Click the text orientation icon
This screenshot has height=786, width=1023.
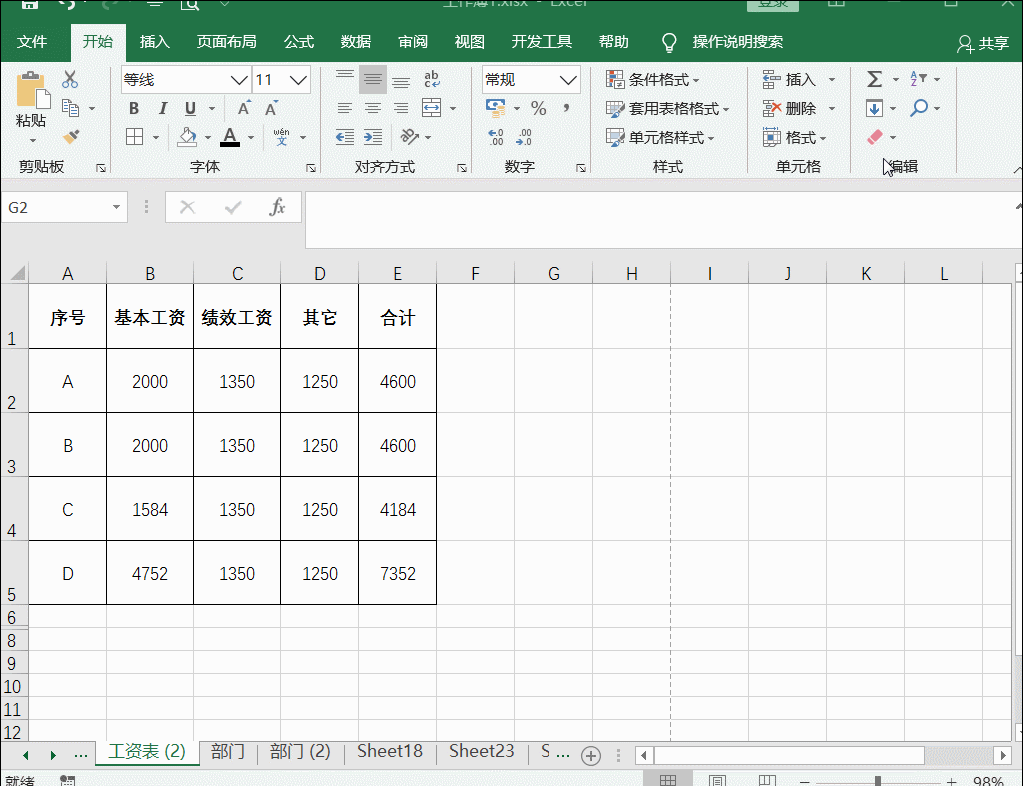pyautogui.click(x=410, y=137)
